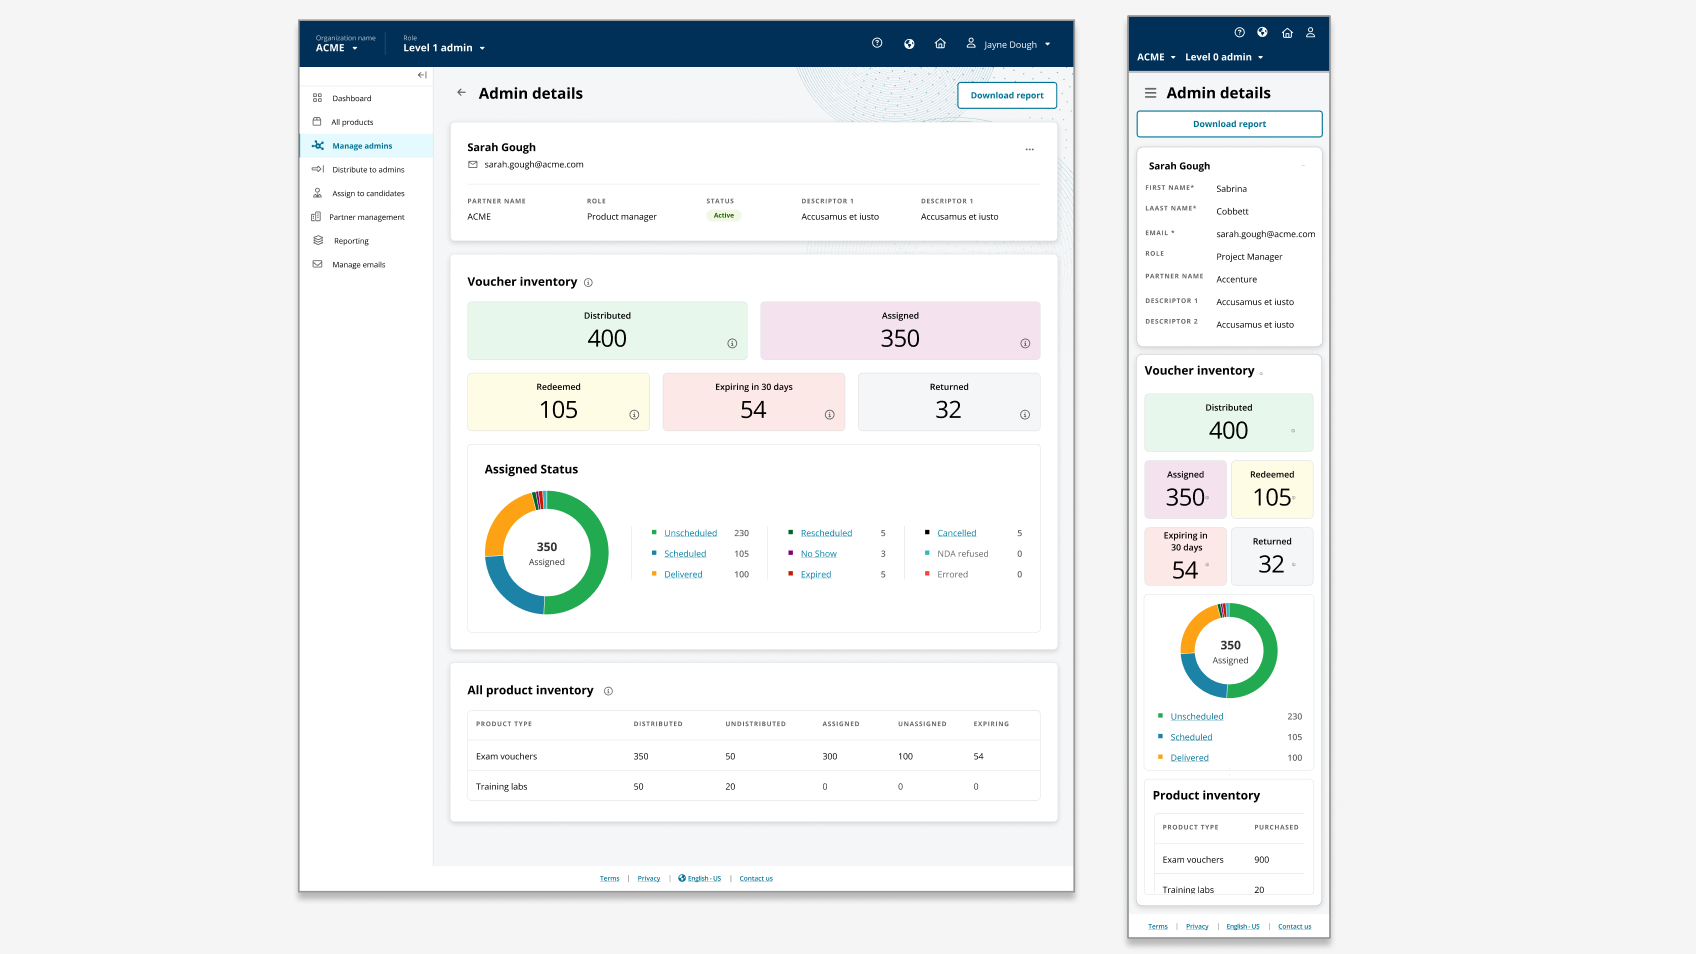Click info icon on Assigned 350 card
Screen dimensions: 1696x954
(x=1025, y=343)
